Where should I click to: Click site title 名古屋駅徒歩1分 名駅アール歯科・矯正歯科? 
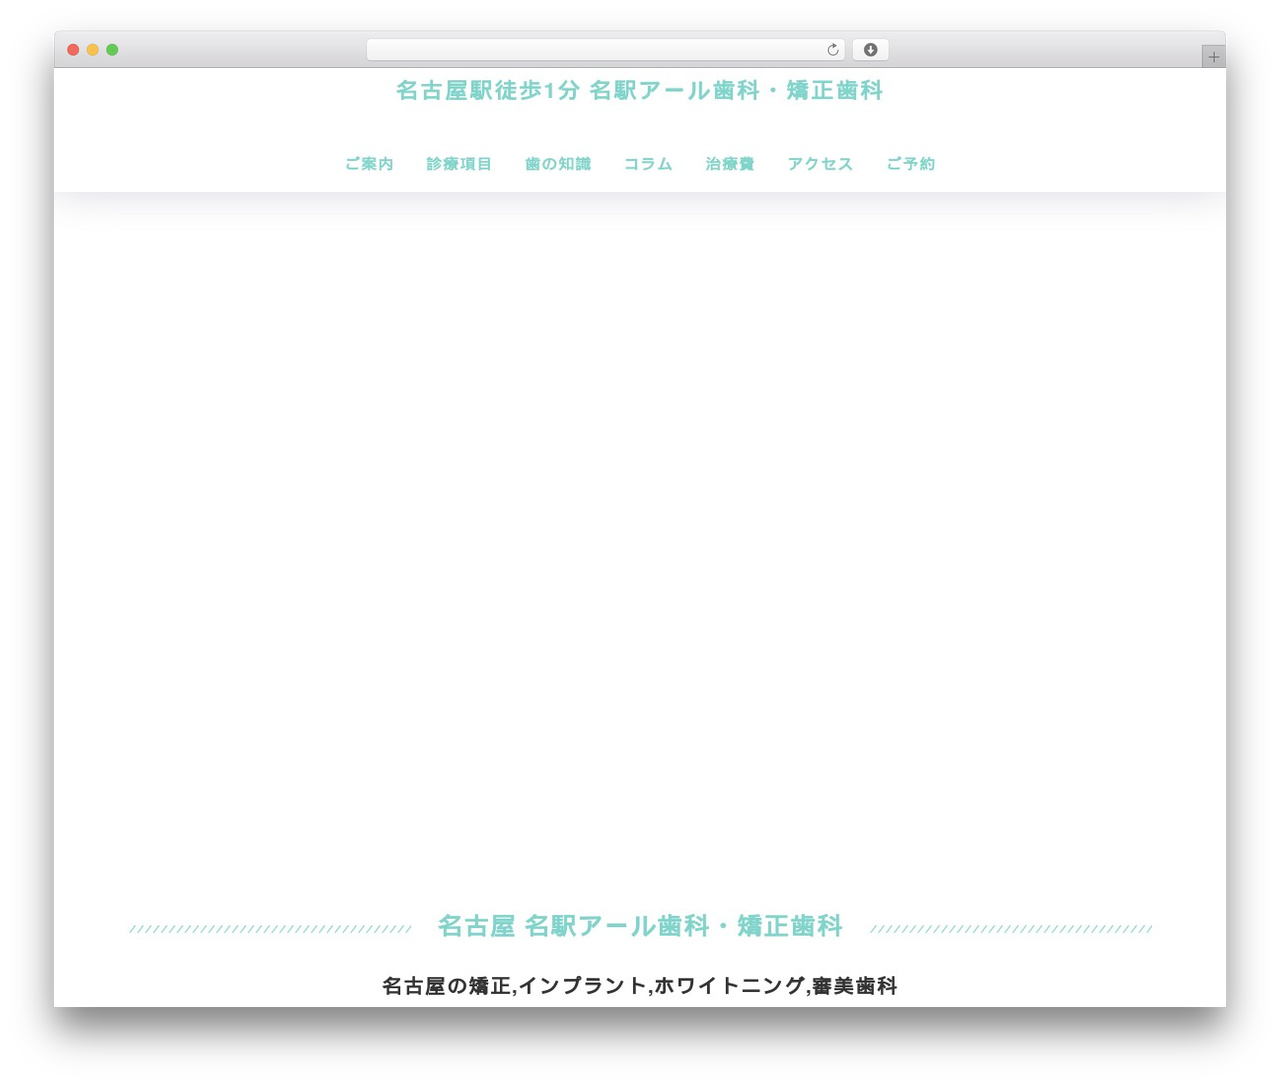point(640,91)
